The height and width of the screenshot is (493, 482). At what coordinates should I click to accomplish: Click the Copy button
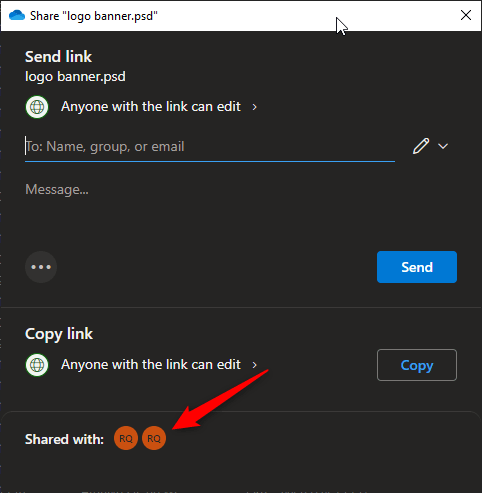click(417, 365)
